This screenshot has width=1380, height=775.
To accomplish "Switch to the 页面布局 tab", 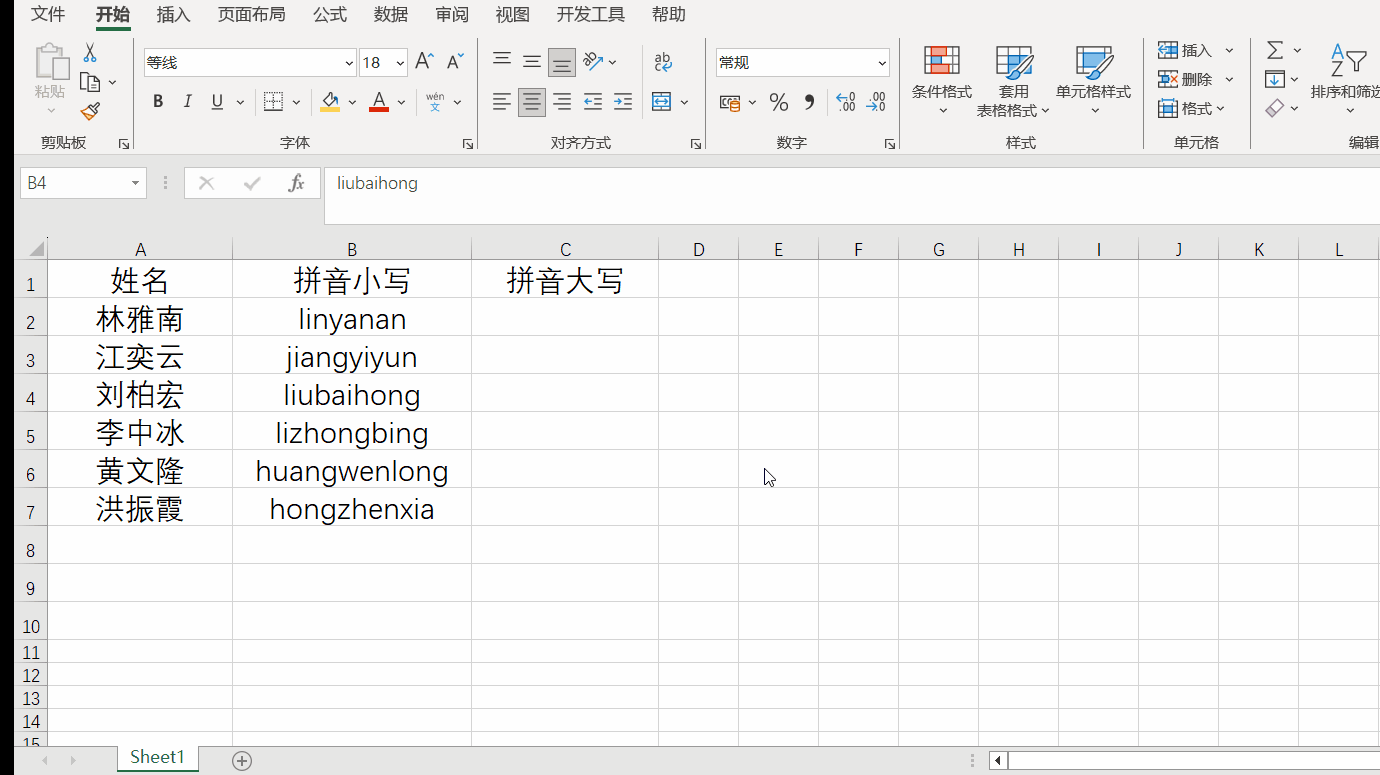I will click(x=251, y=14).
